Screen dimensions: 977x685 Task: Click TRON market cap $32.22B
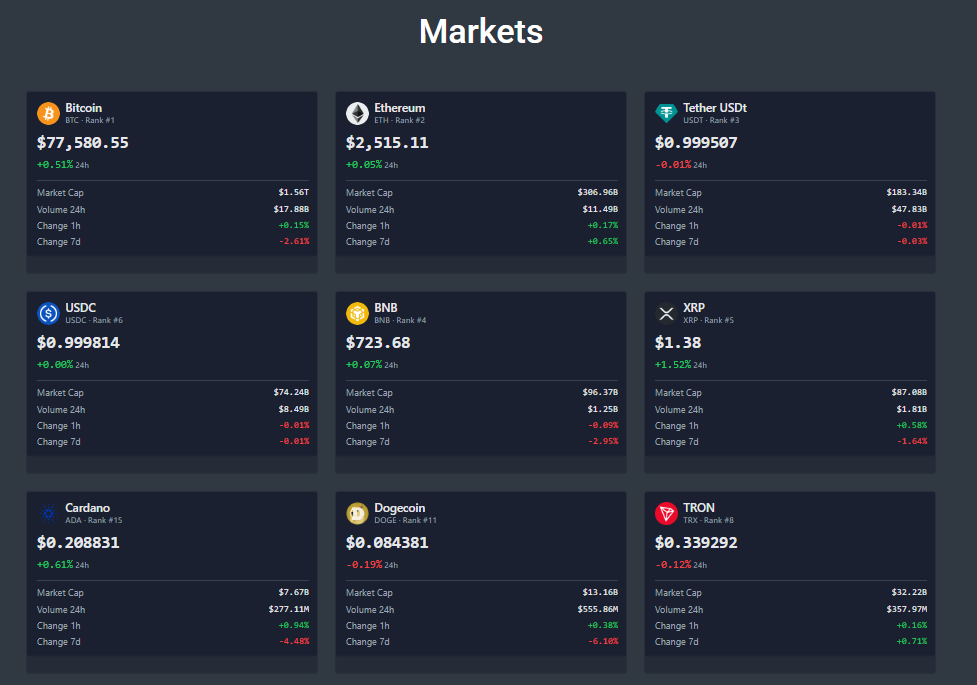(909, 593)
